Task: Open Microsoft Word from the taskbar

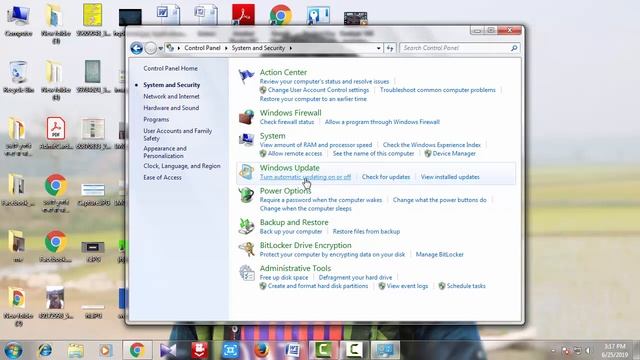Action: [x=292, y=350]
